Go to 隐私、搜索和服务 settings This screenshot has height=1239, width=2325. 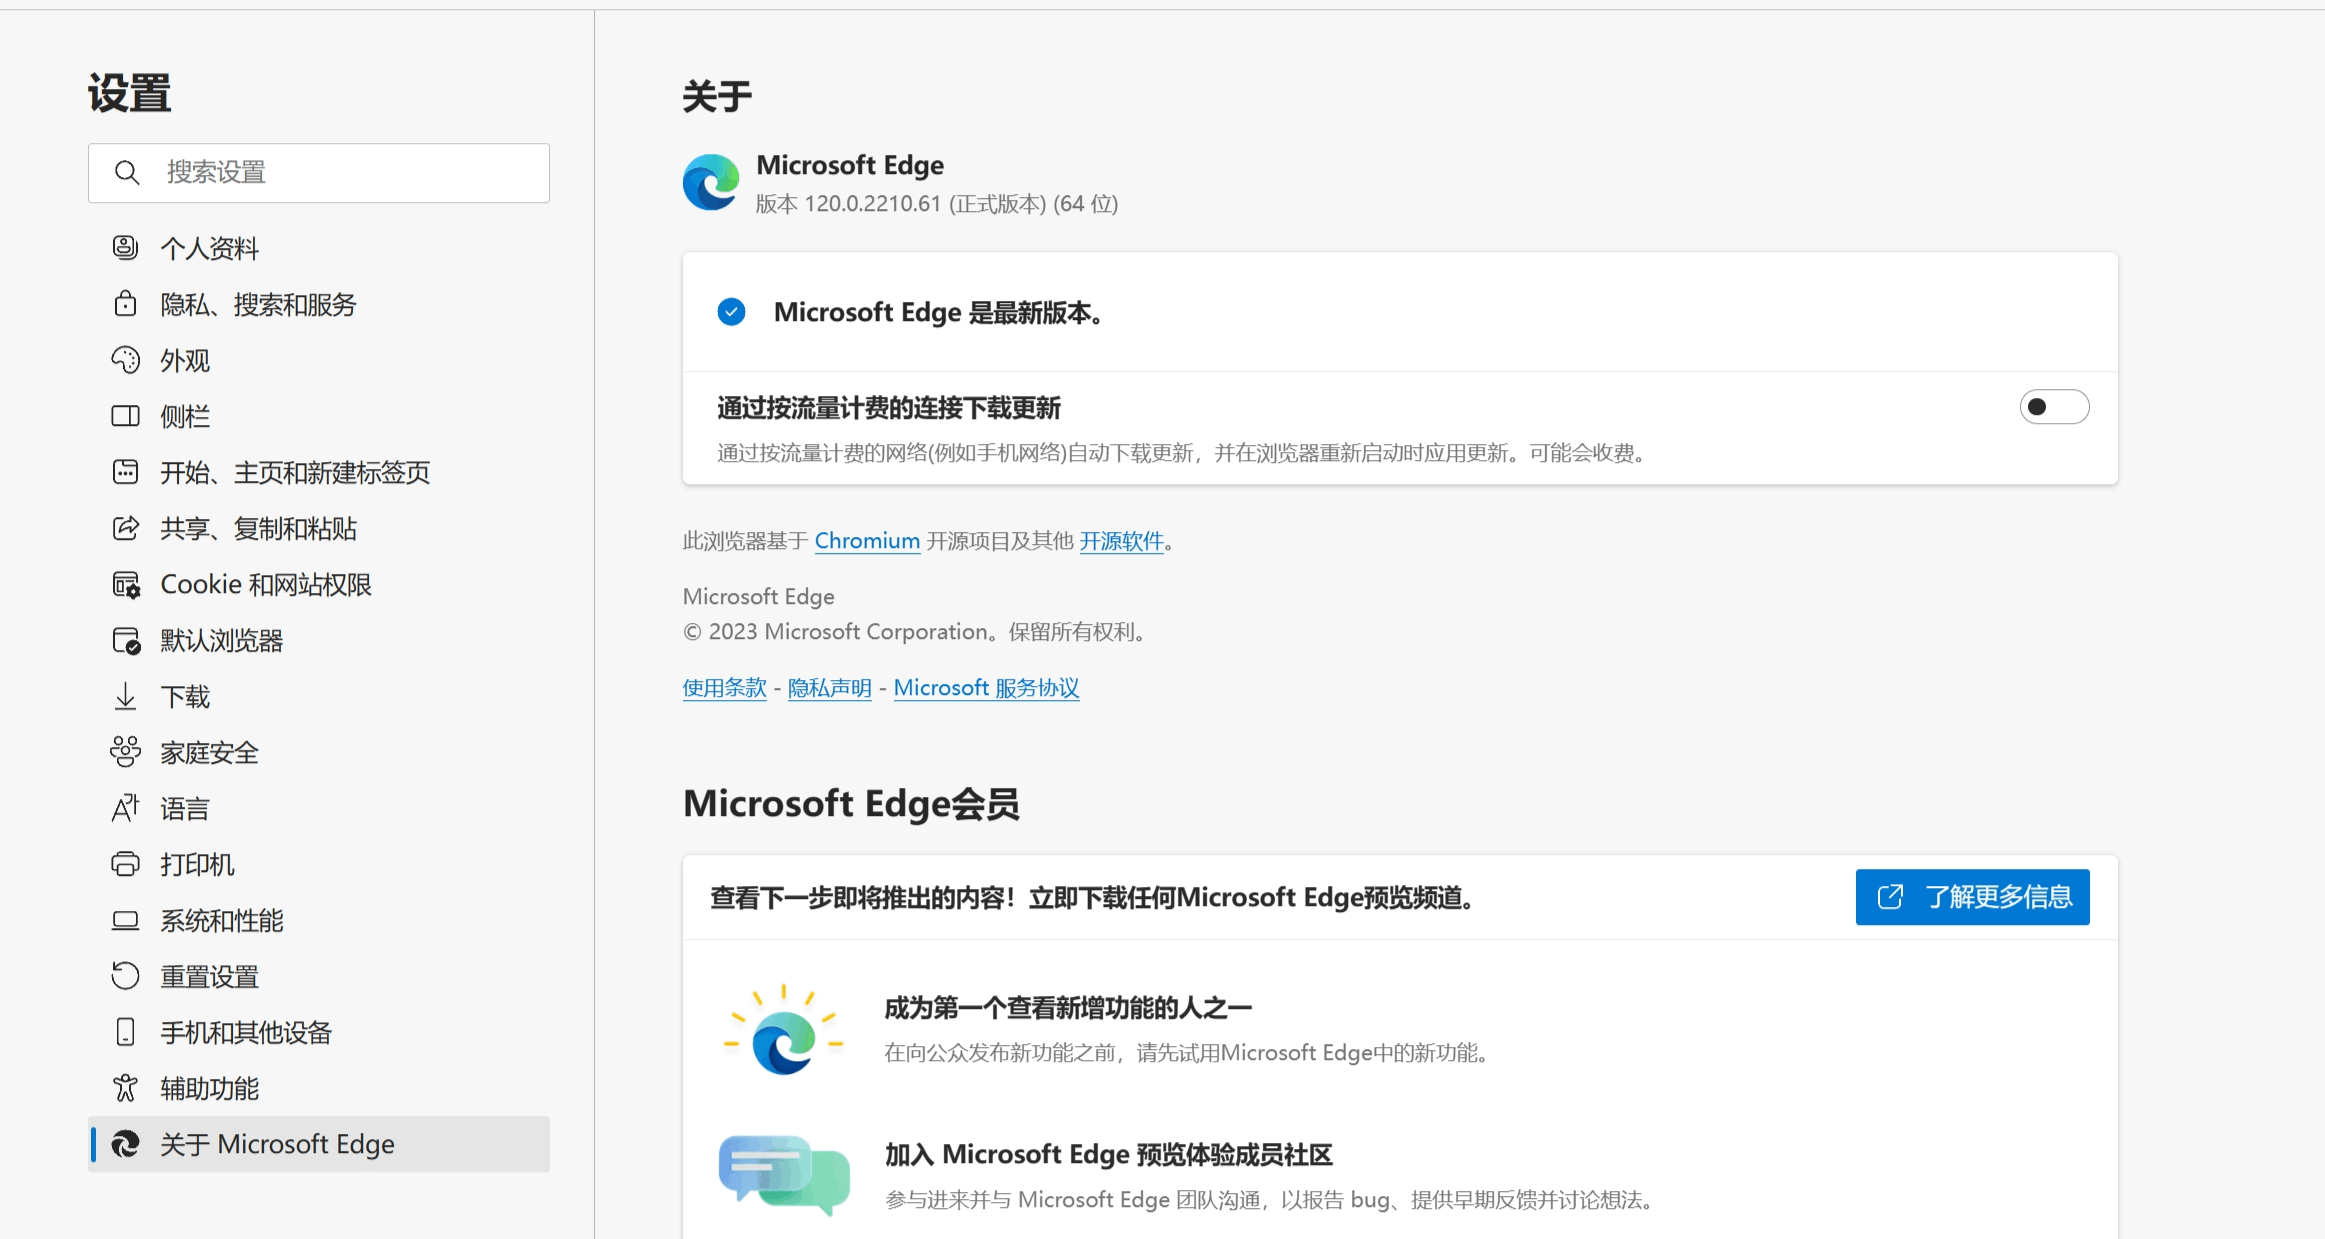coord(319,304)
